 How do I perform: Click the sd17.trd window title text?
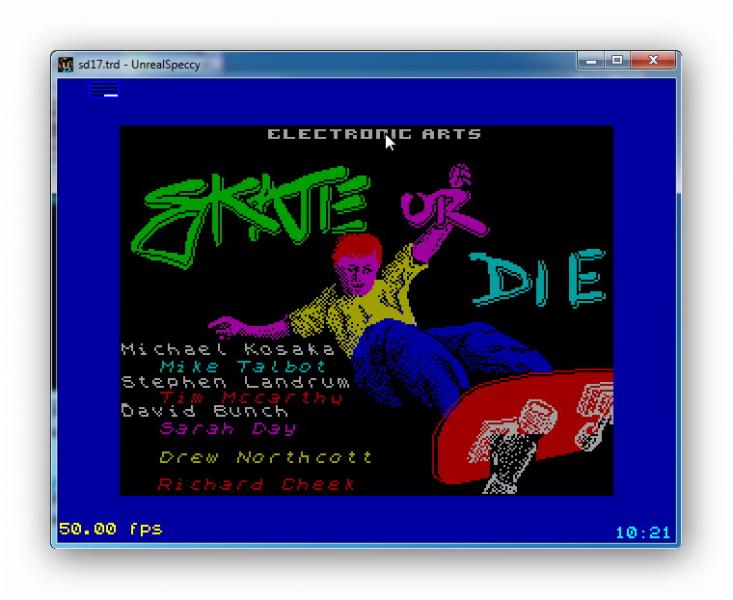(x=139, y=64)
